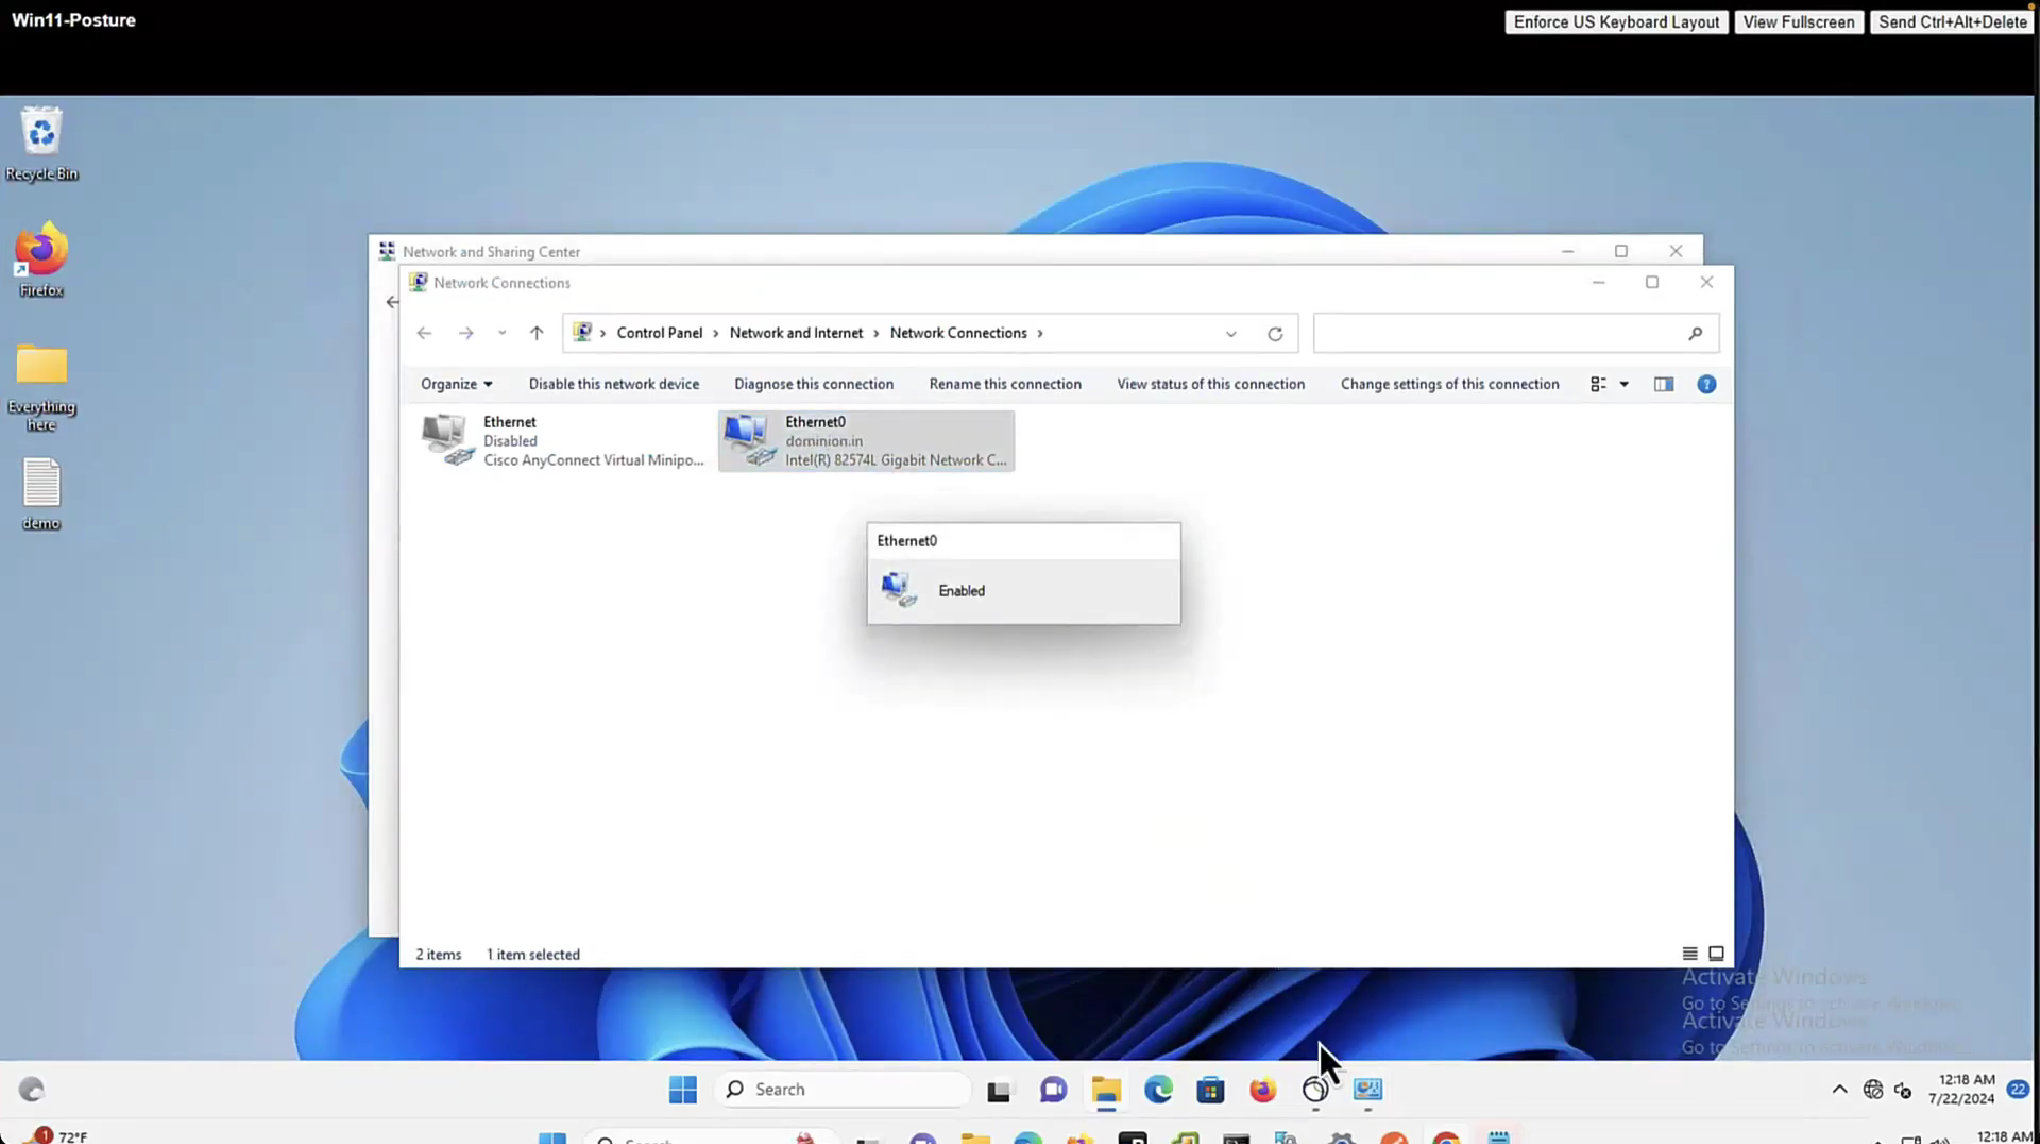This screenshot has height=1144, width=2040.
Task: Open the address bar history dropdown chevron
Action: pos(1231,334)
